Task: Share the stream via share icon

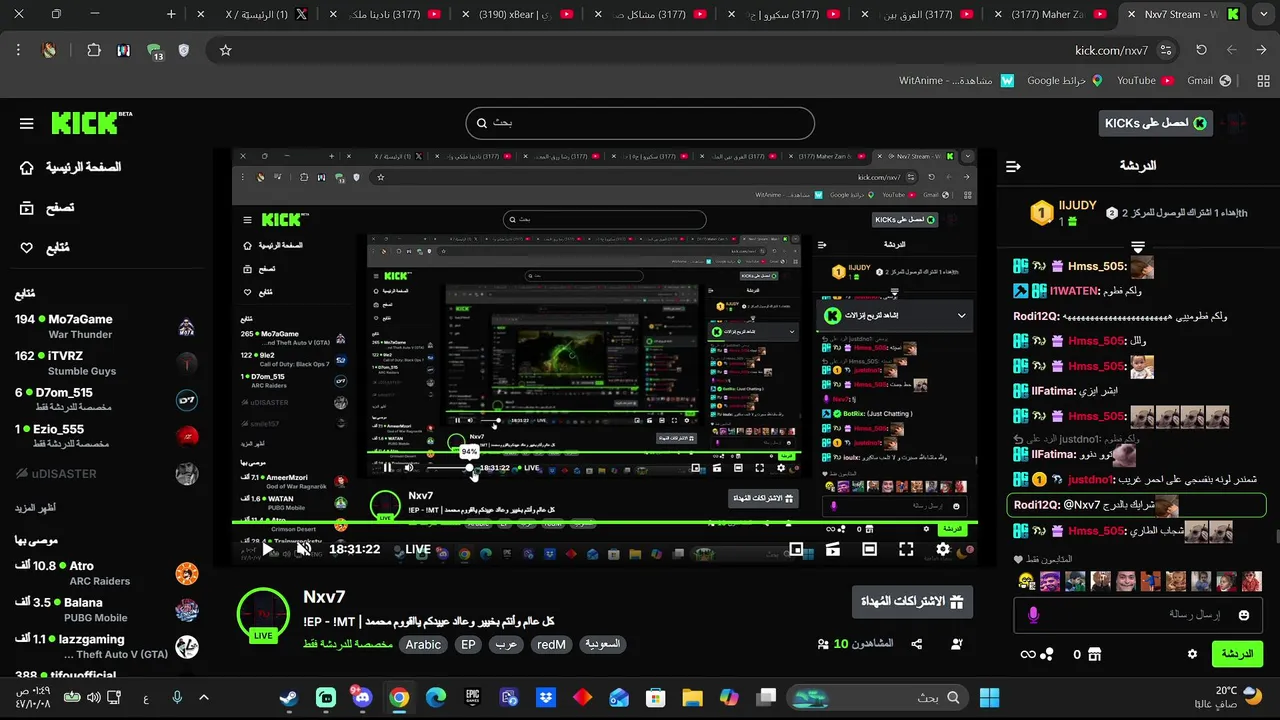Action: [917, 644]
